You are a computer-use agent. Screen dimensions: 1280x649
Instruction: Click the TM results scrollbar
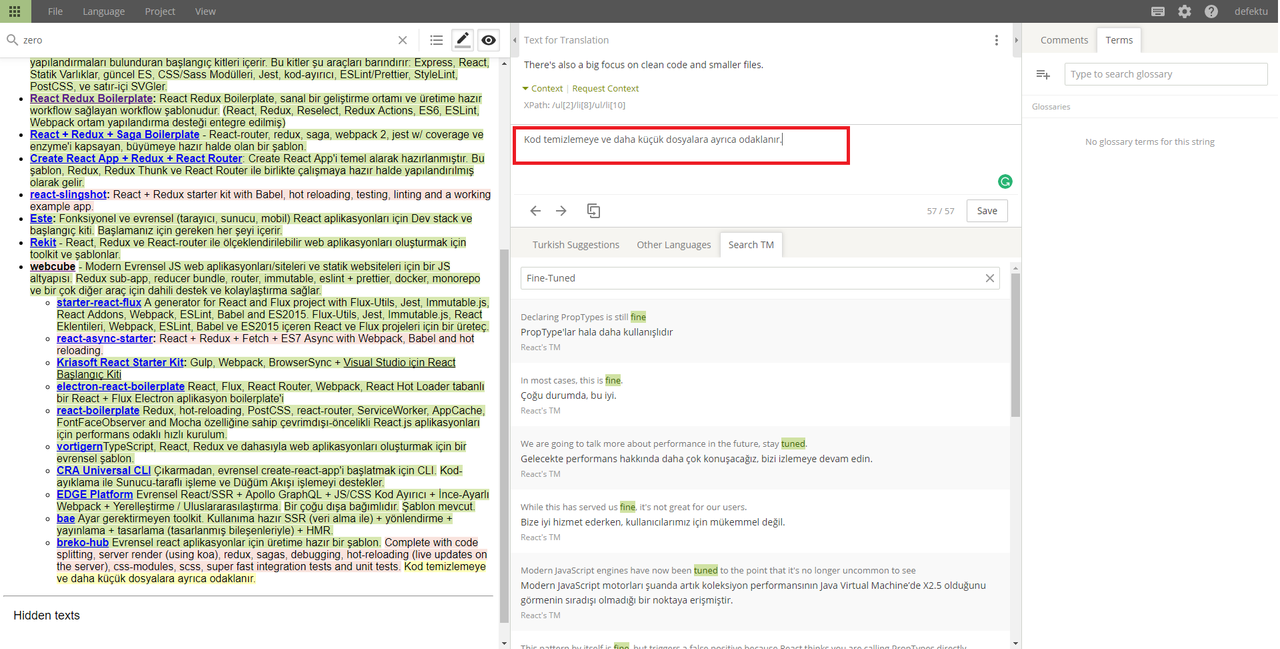[1015, 345]
